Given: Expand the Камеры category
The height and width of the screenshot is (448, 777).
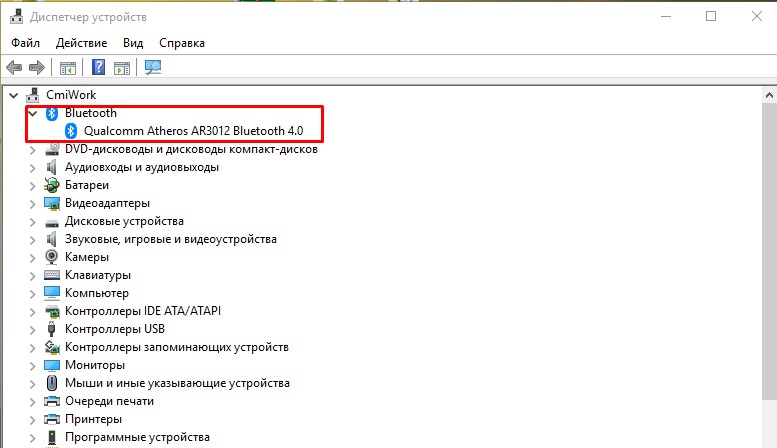Looking at the screenshot, I should [x=33, y=258].
